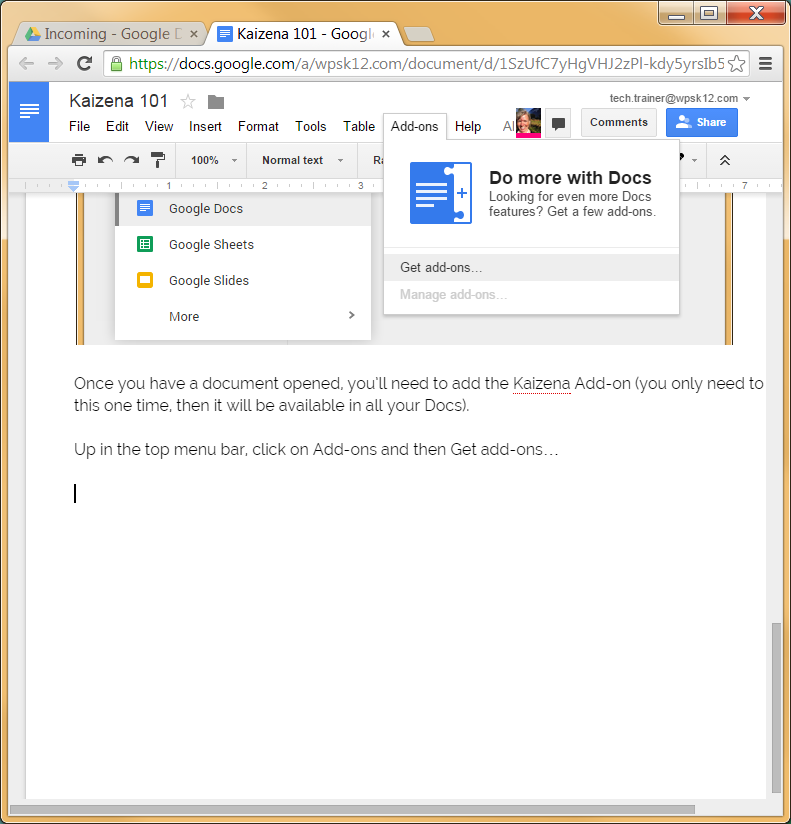
Task: Click the Kaizena 101 document title
Action: (118, 101)
